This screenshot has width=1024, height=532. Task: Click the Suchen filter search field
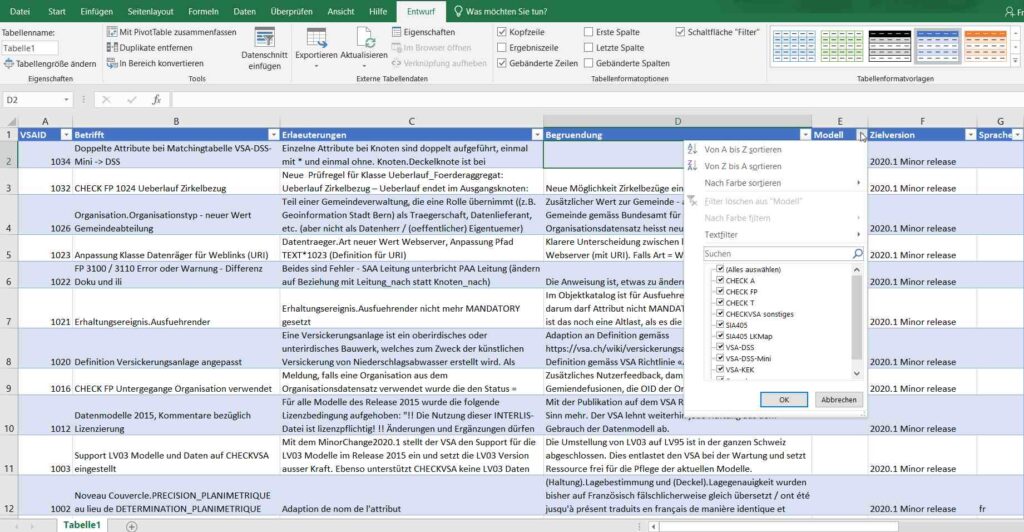click(x=777, y=254)
